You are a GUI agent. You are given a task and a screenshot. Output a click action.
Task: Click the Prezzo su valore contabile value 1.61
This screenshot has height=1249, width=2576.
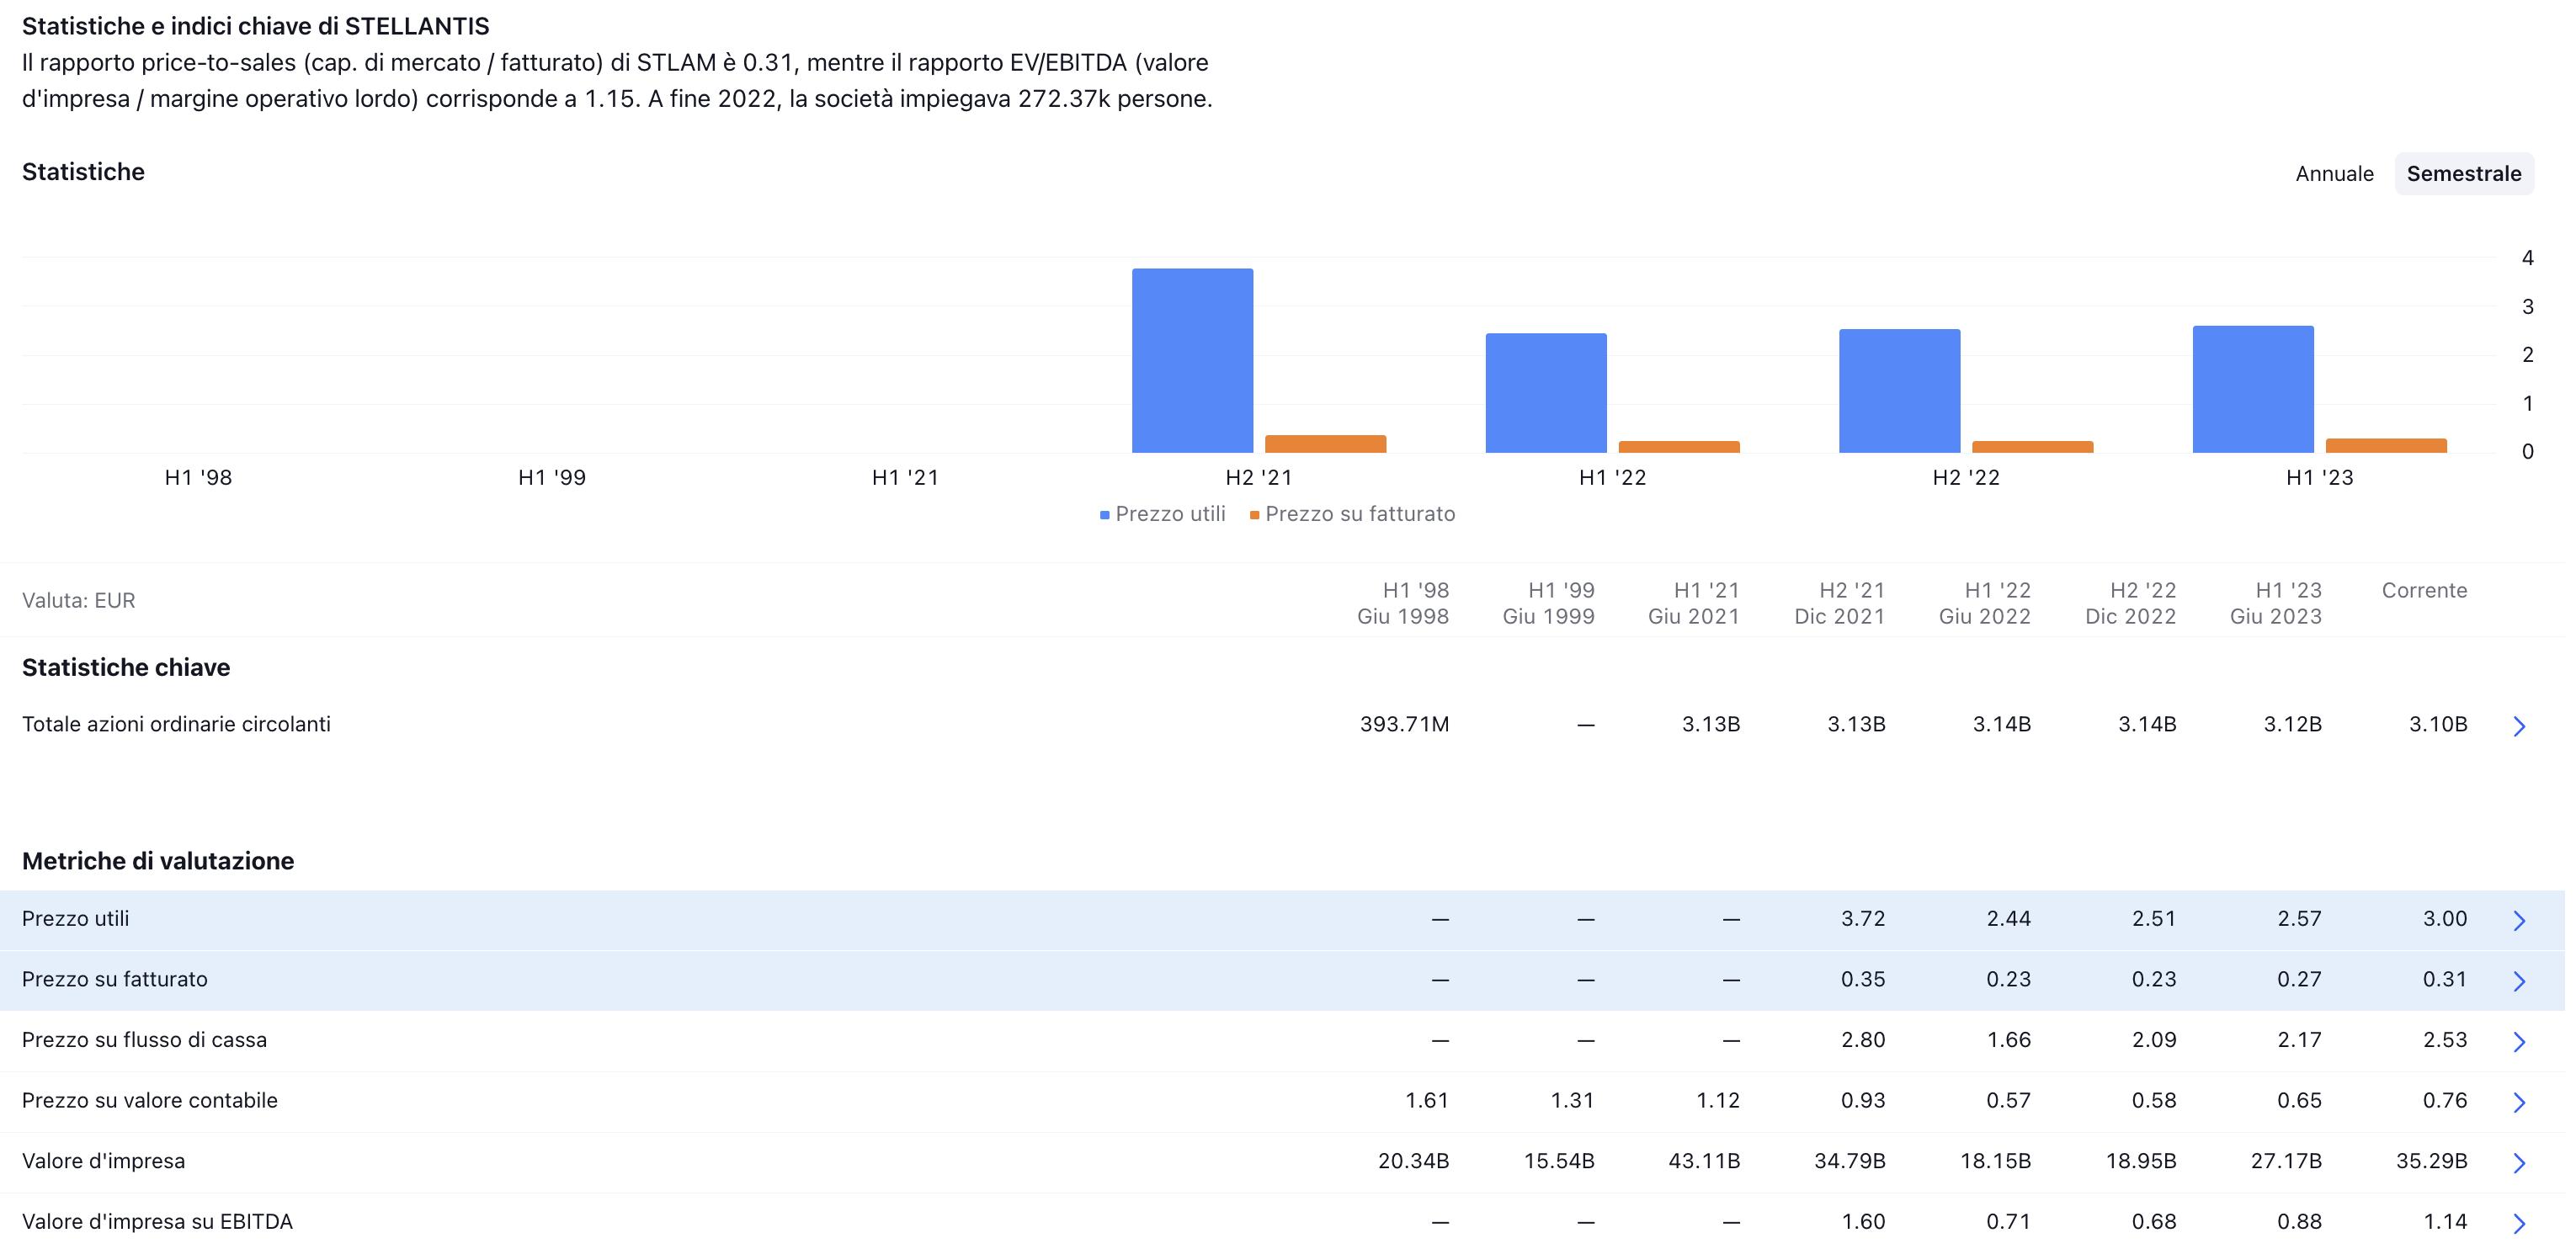click(x=1427, y=1100)
